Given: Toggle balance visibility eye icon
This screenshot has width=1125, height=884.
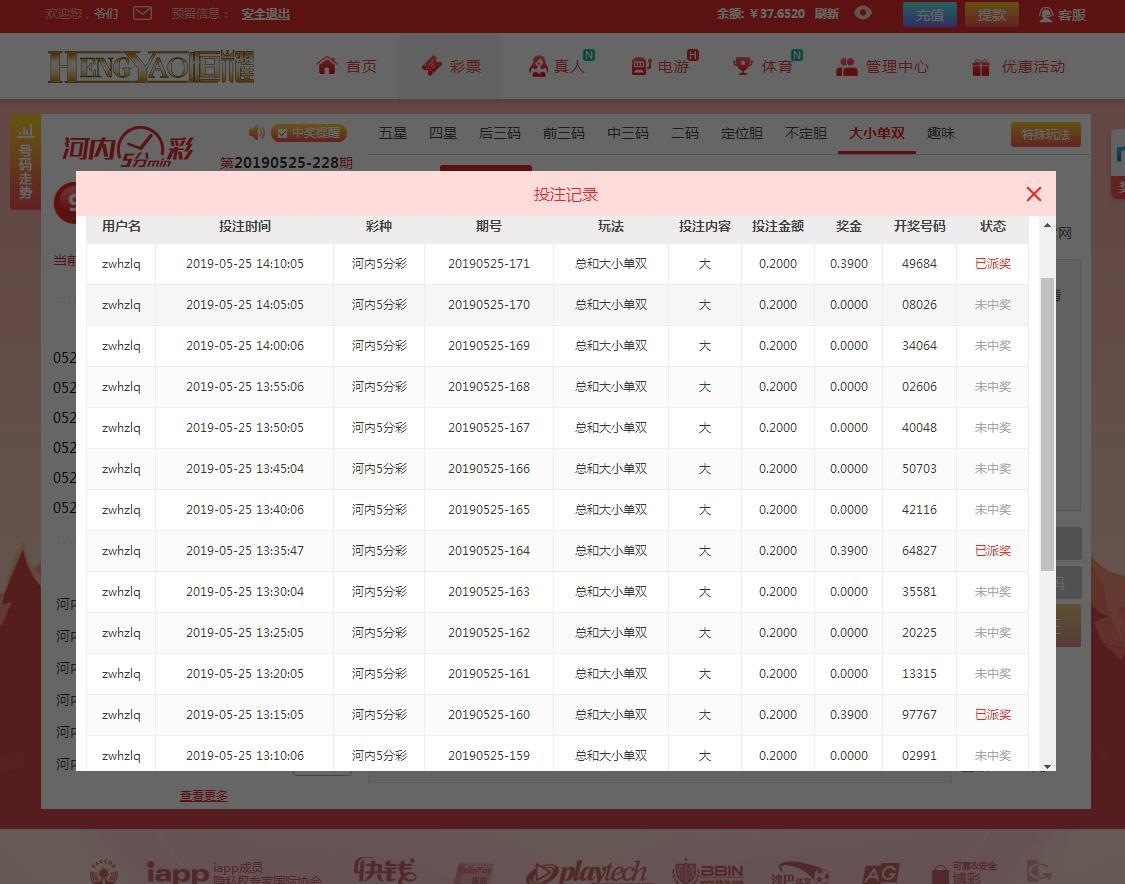Looking at the screenshot, I should [x=862, y=13].
